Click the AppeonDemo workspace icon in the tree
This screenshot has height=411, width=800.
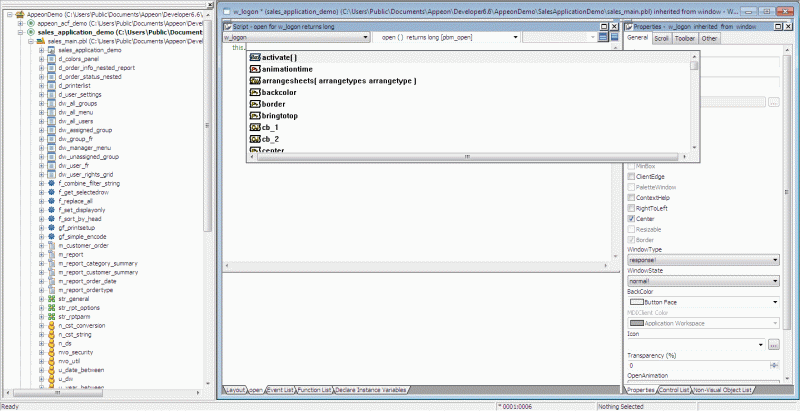[22, 15]
